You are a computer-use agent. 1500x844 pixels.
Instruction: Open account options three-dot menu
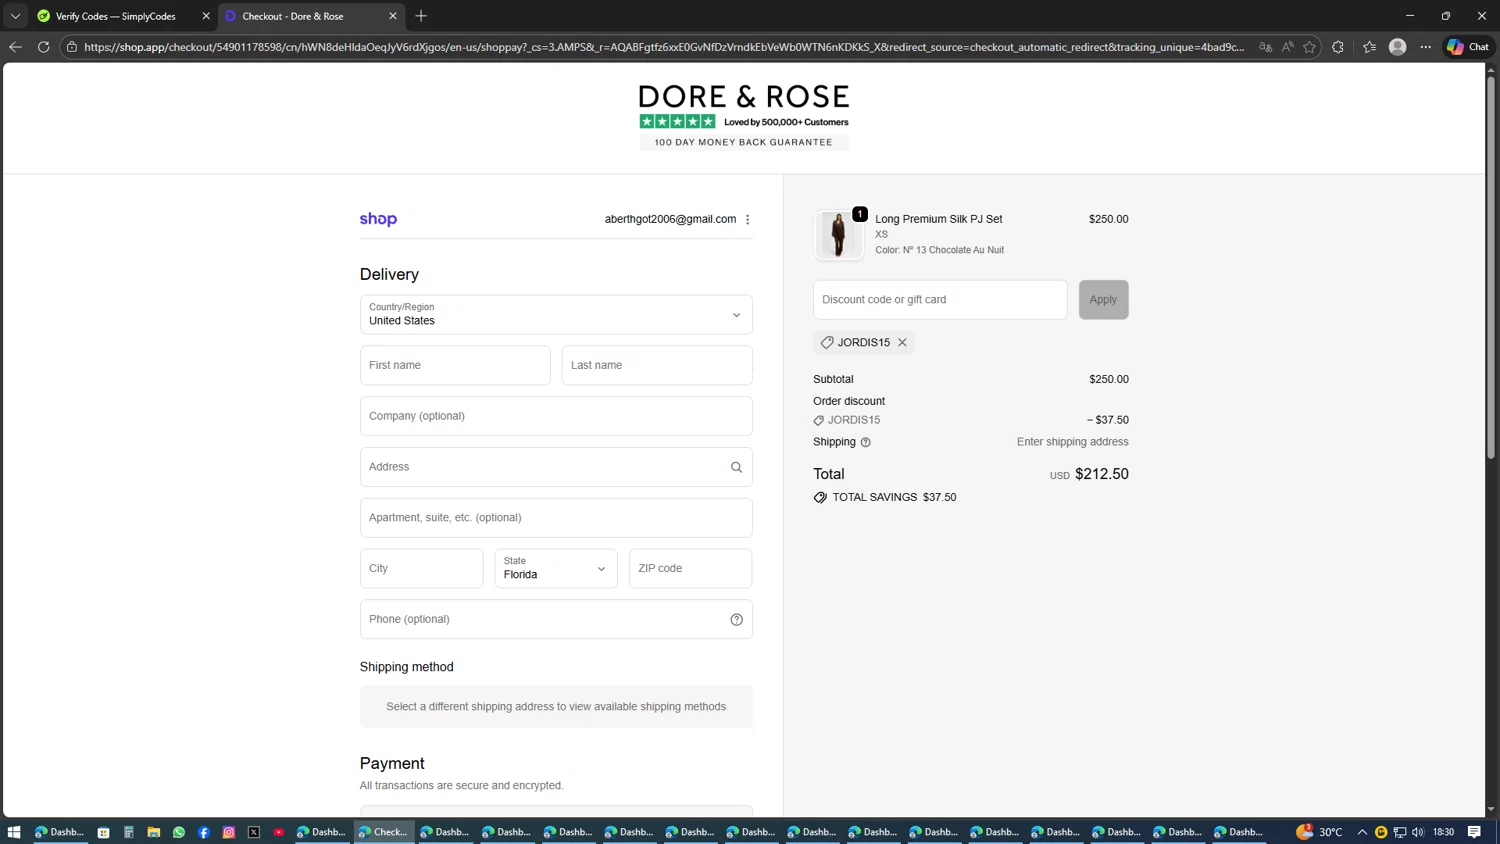tap(748, 219)
